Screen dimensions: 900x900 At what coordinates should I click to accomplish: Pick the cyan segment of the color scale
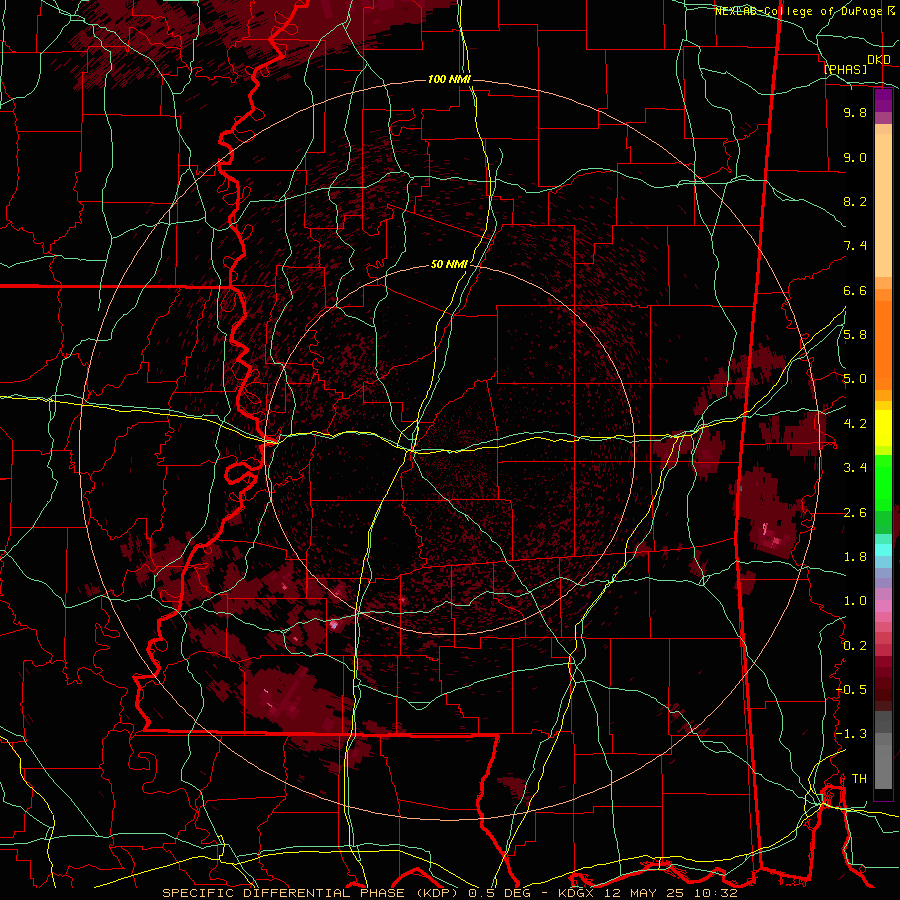(x=883, y=549)
